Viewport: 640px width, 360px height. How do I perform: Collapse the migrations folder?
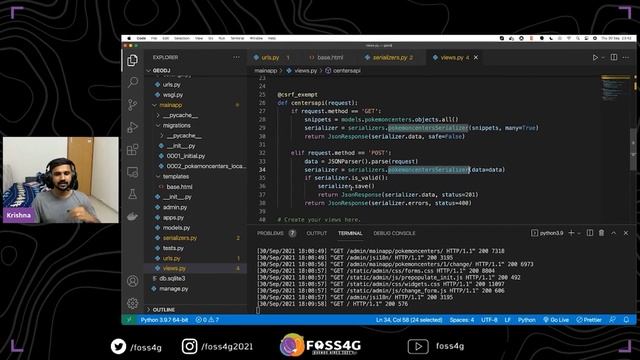pos(176,126)
